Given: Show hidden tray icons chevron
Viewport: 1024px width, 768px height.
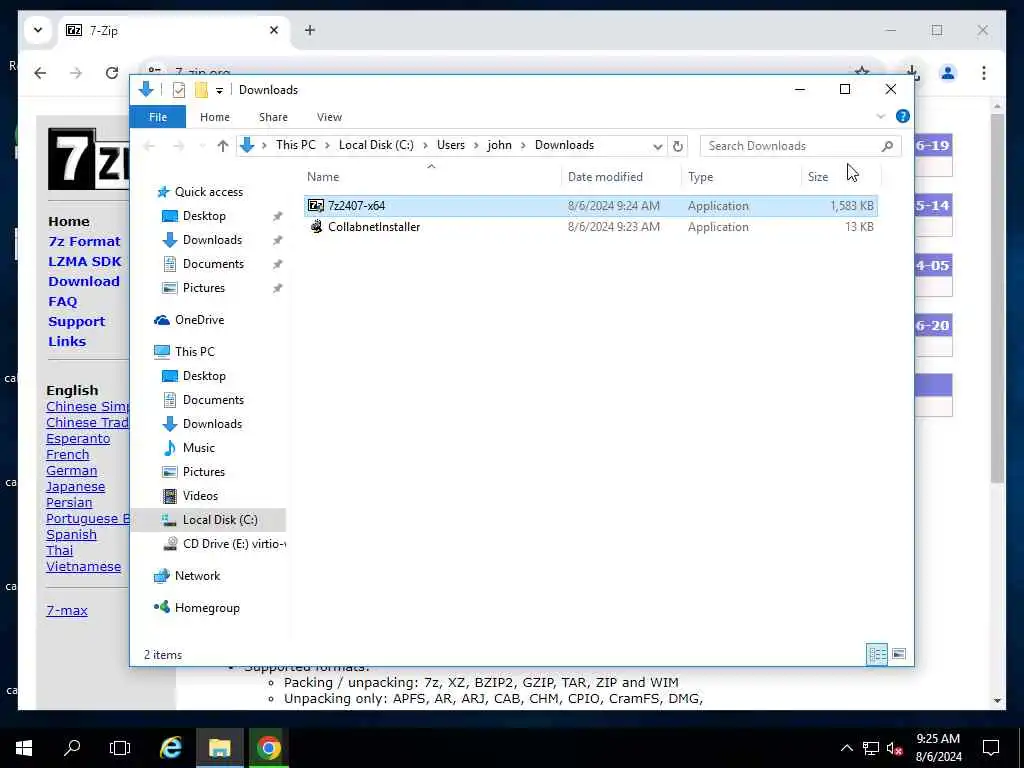Looking at the screenshot, I should point(846,748).
